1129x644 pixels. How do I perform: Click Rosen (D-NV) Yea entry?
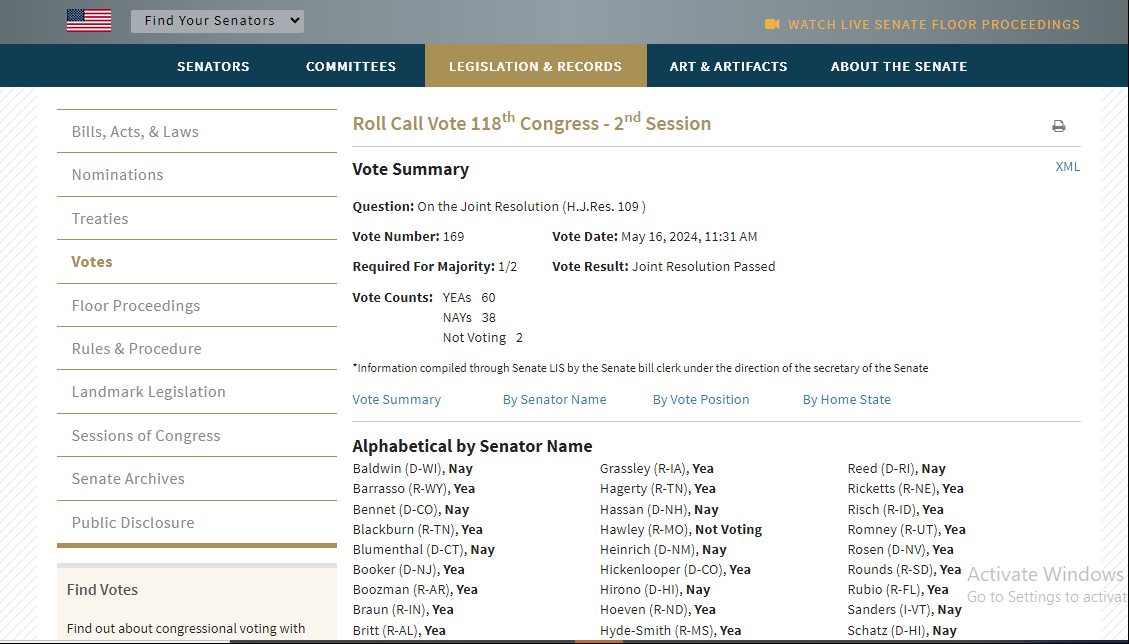coord(901,550)
